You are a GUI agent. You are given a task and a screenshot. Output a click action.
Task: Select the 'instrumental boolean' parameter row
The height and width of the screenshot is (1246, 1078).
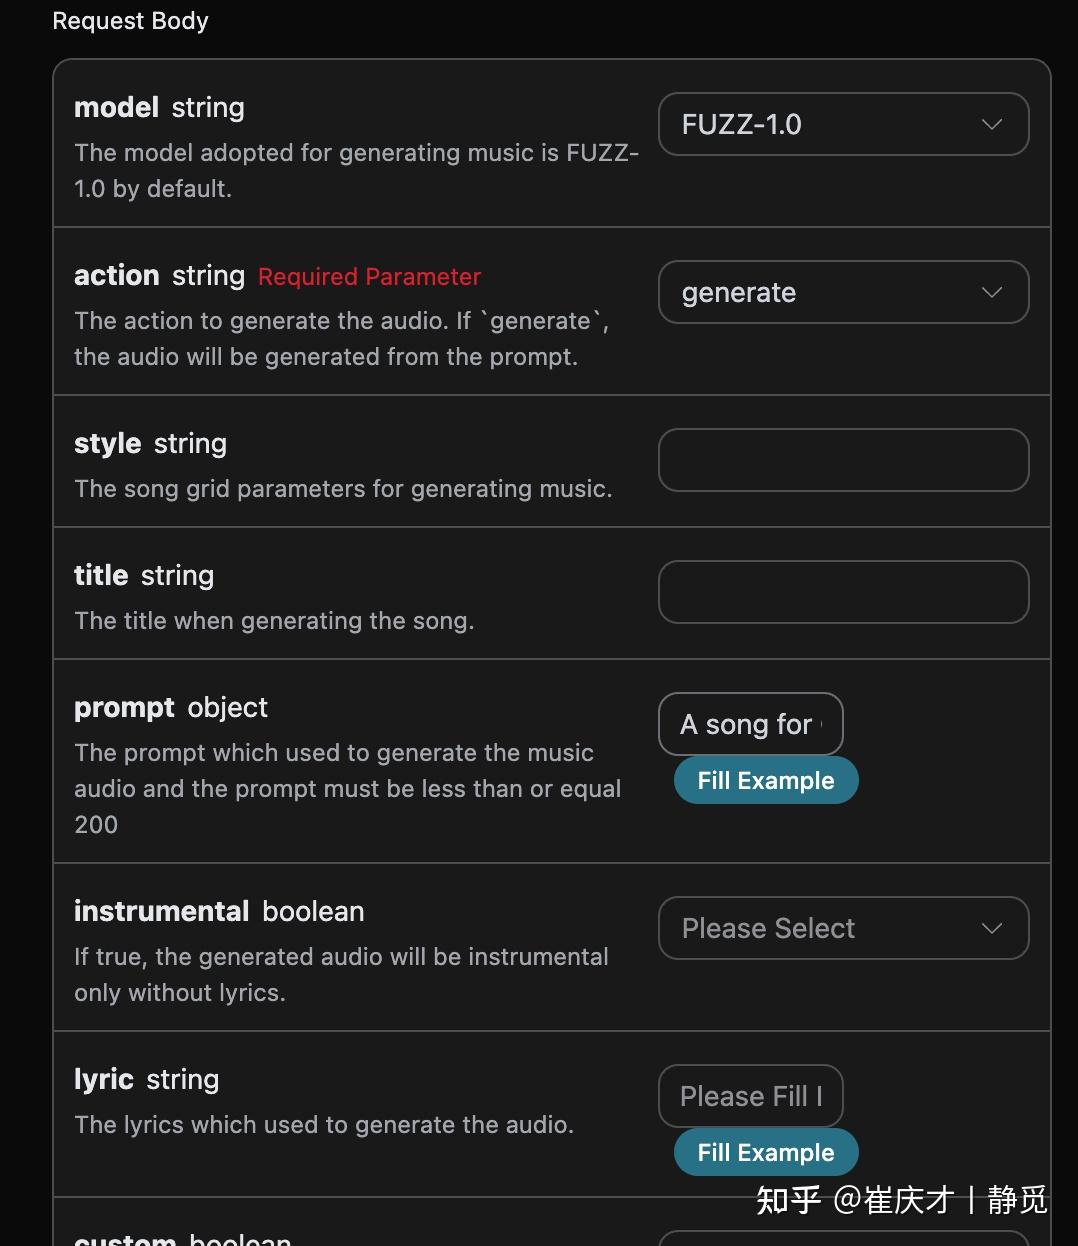click(219, 911)
